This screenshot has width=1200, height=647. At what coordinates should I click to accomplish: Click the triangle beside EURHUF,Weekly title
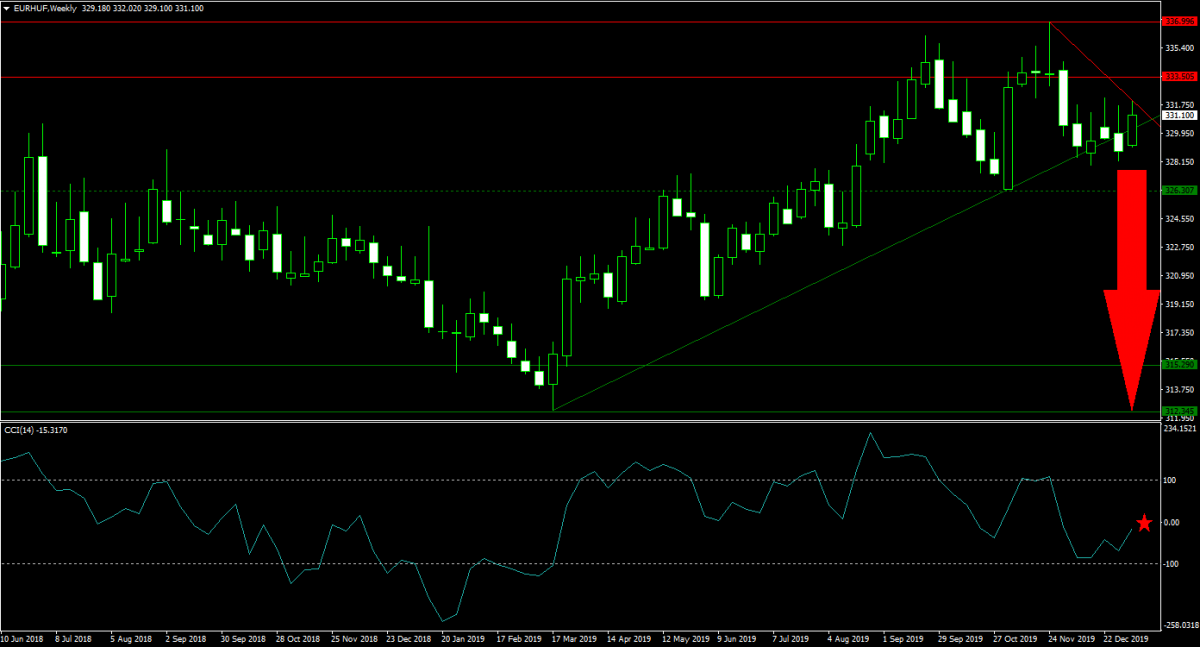pyautogui.click(x=7, y=8)
